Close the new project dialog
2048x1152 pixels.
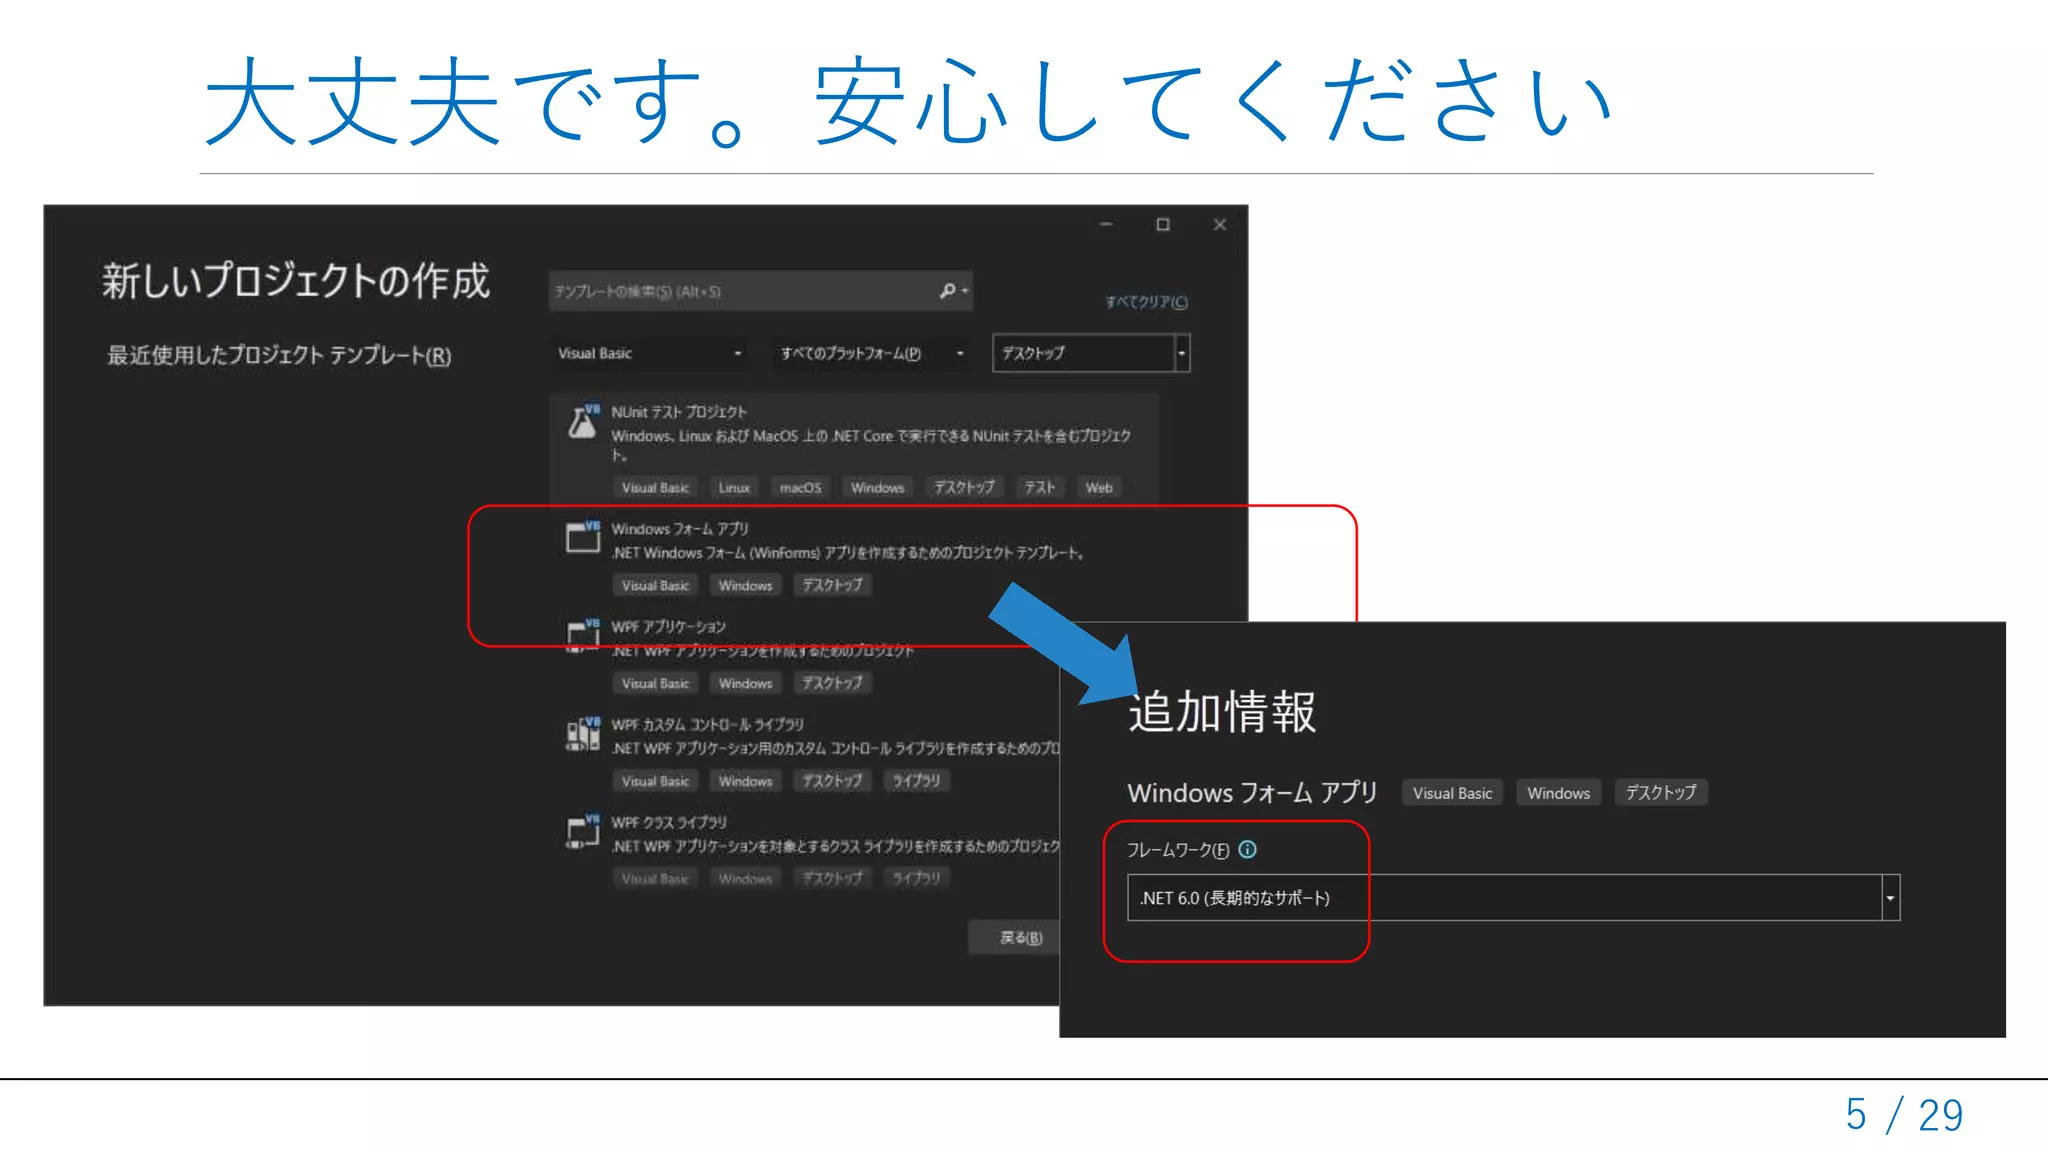pos(1220,224)
